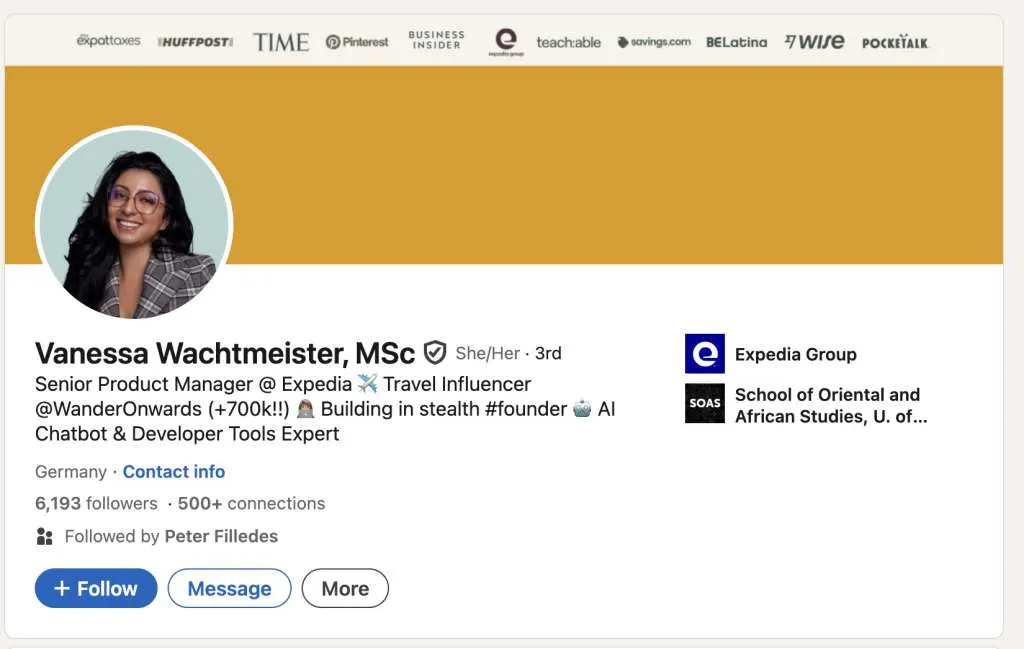Click the Wise logo in the header
Screen dimensions: 1024x649
(813, 42)
